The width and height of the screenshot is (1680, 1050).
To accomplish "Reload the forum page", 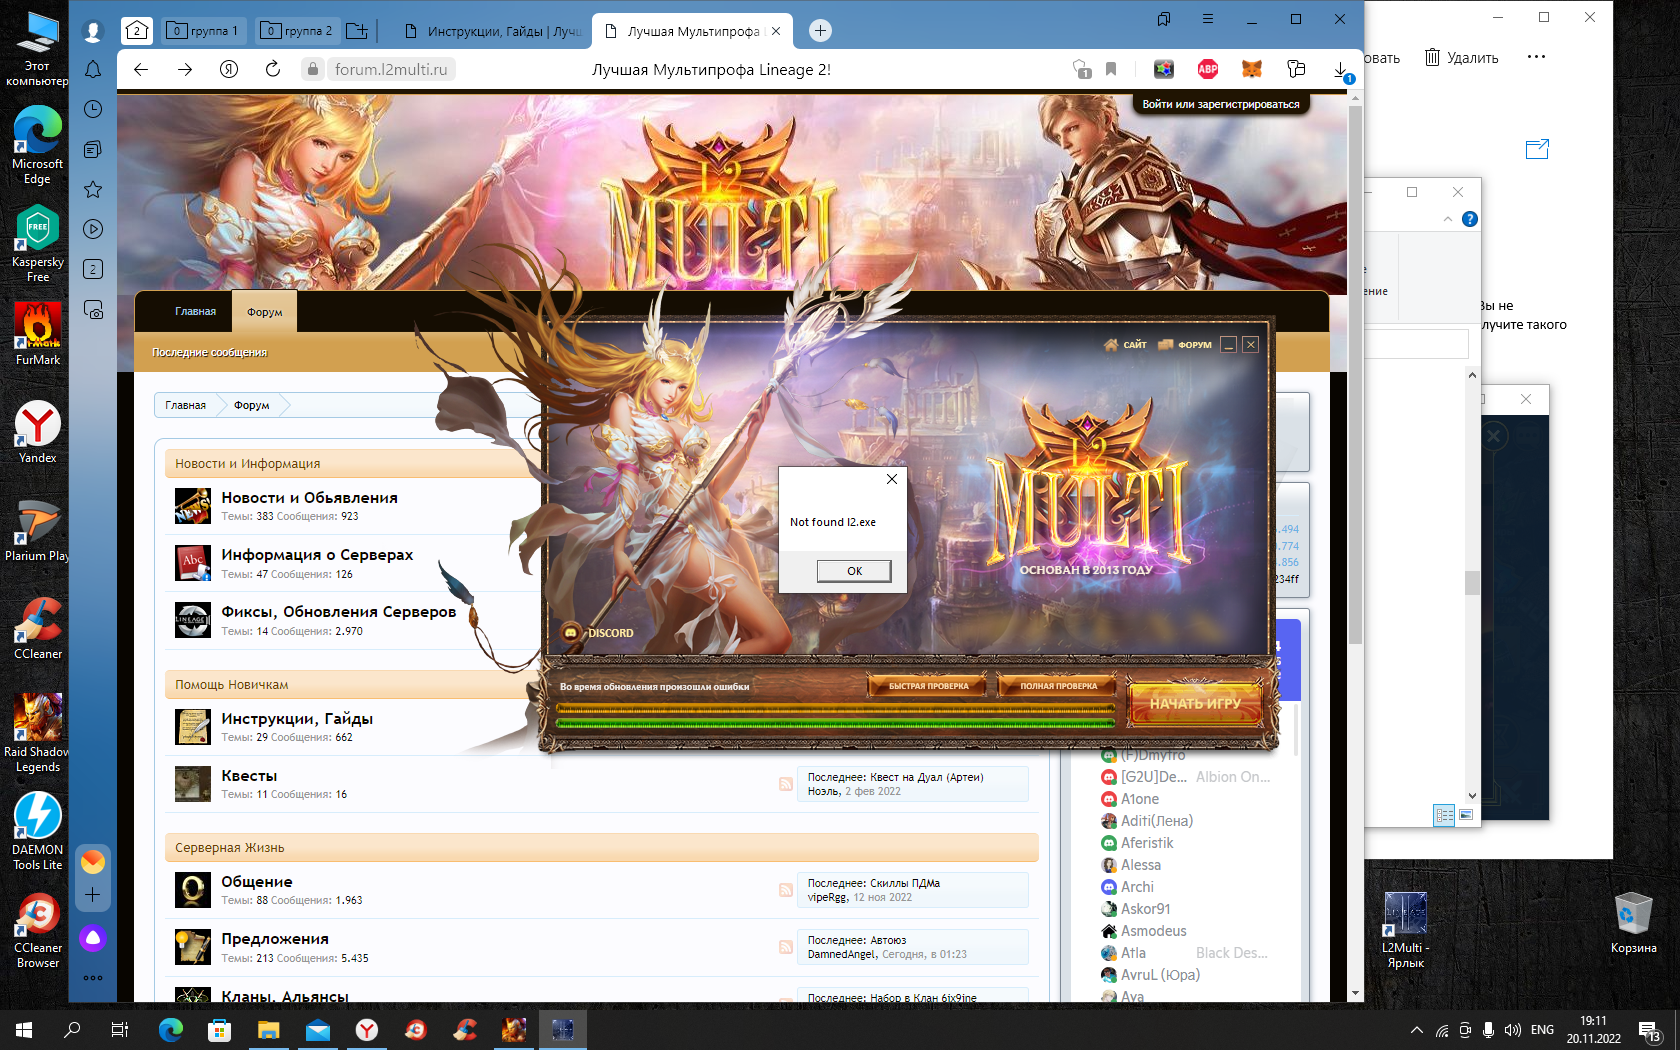I will tap(273, 69).
